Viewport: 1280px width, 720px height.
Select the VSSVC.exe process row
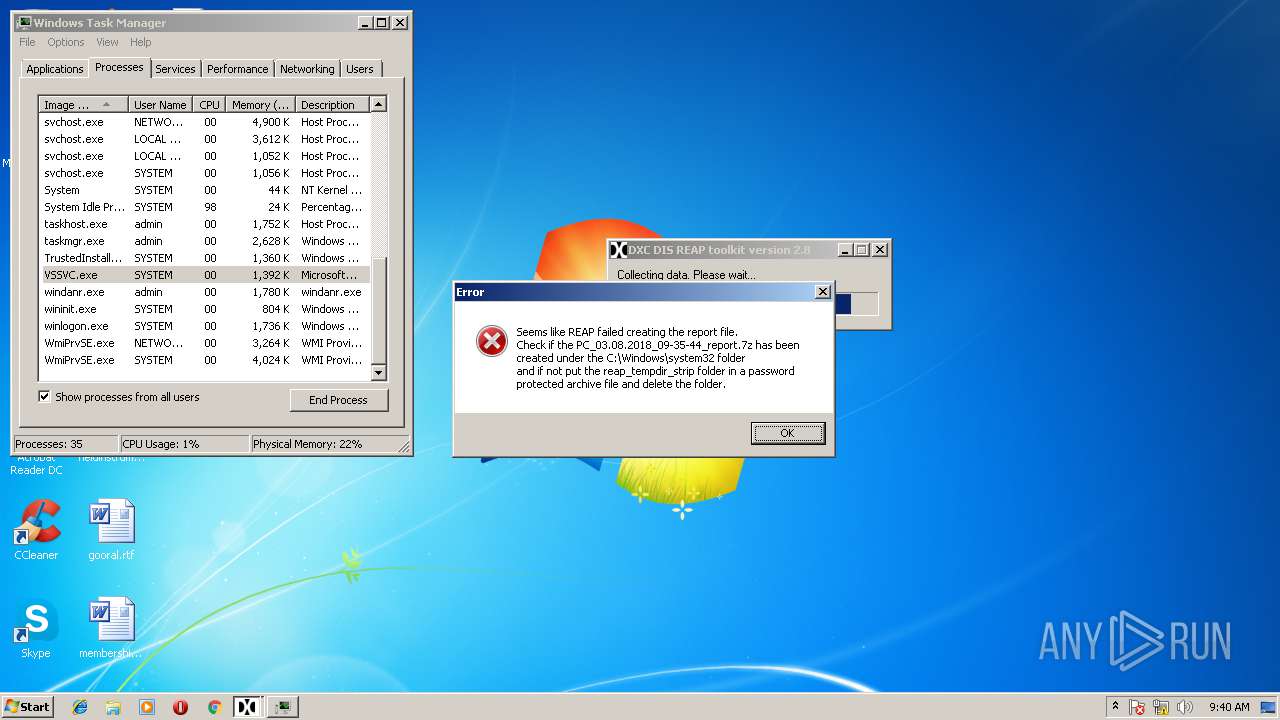pos(204,275)
